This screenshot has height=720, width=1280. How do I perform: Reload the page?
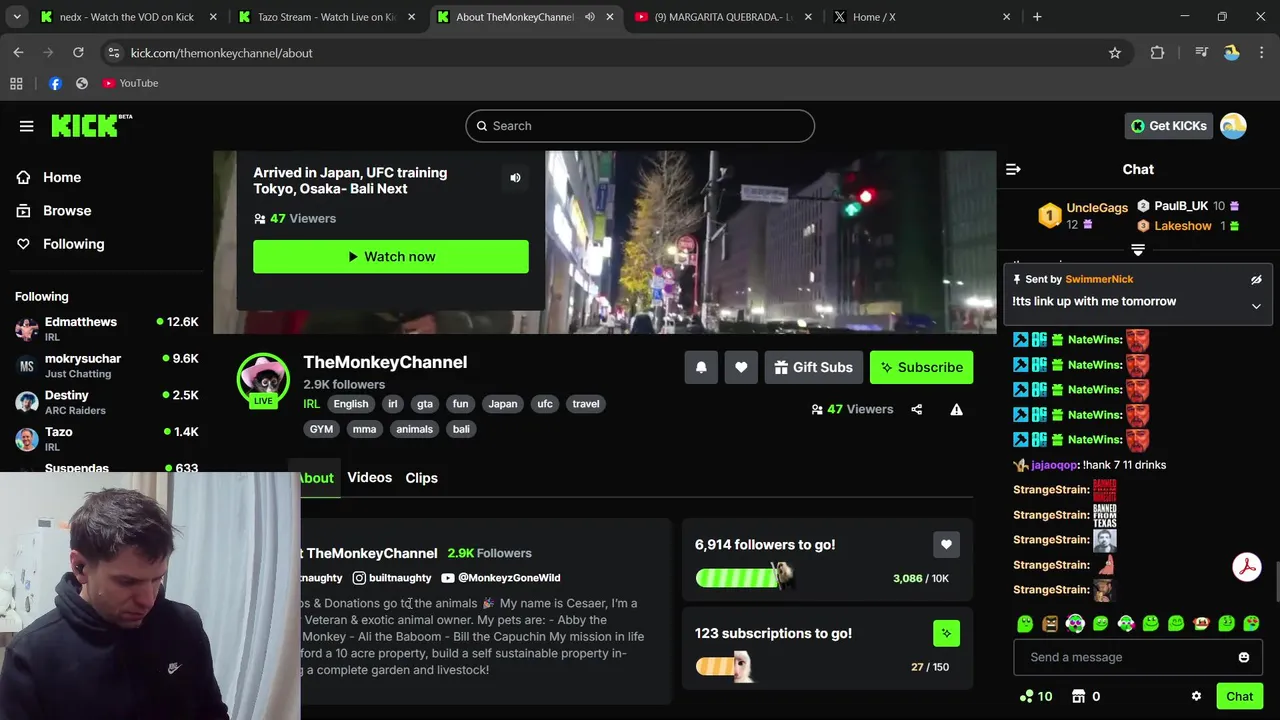pos(78,53)
